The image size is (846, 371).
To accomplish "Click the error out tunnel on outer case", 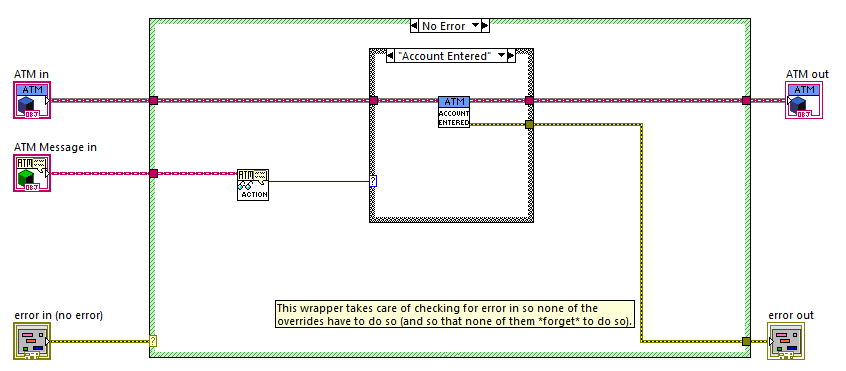I will tap(746, 341).
